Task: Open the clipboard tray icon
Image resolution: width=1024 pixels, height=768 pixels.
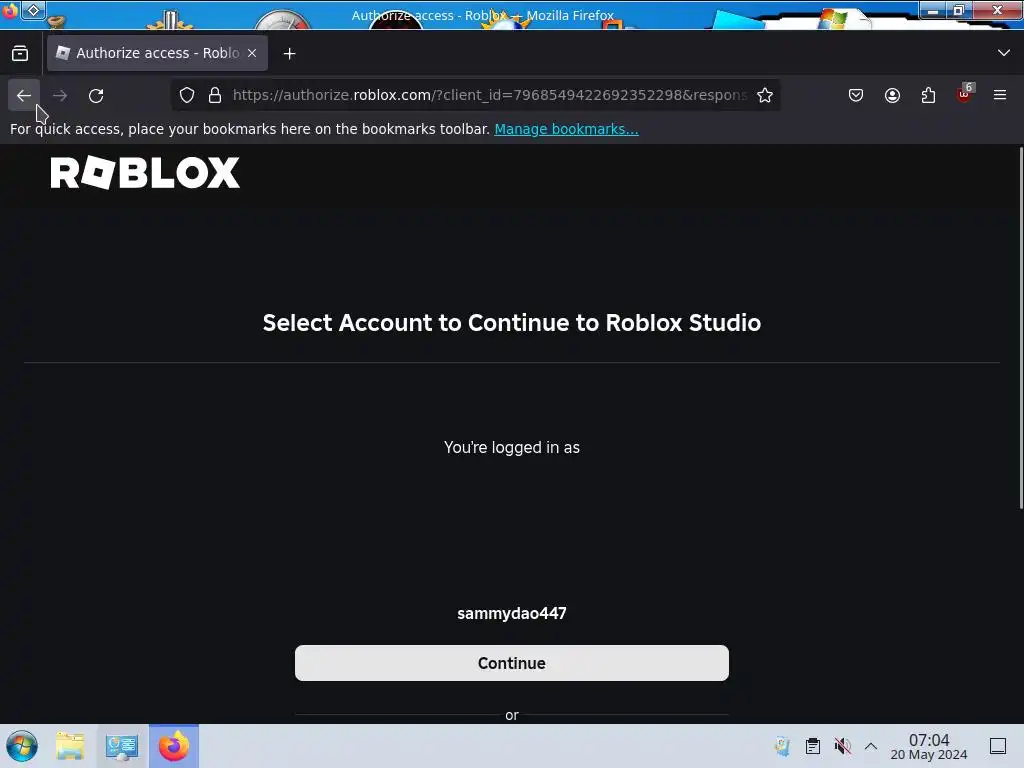Action: 812,746
